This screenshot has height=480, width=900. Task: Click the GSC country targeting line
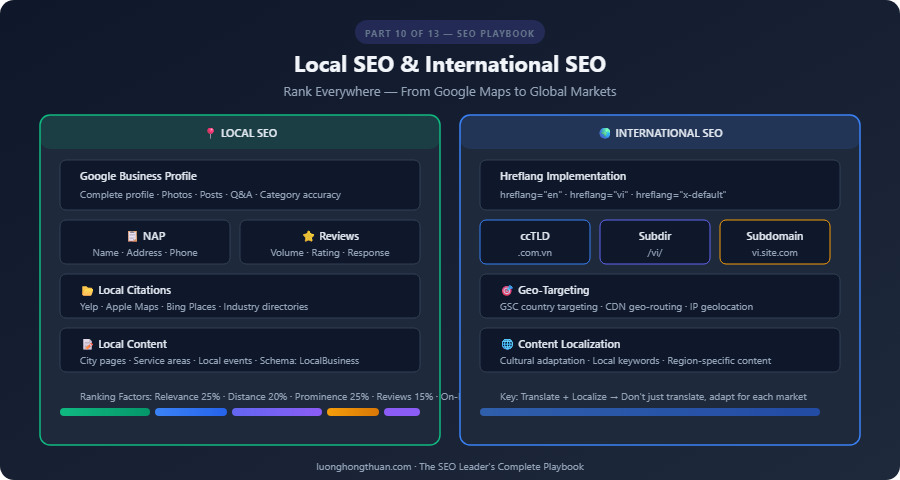[626, 307]
